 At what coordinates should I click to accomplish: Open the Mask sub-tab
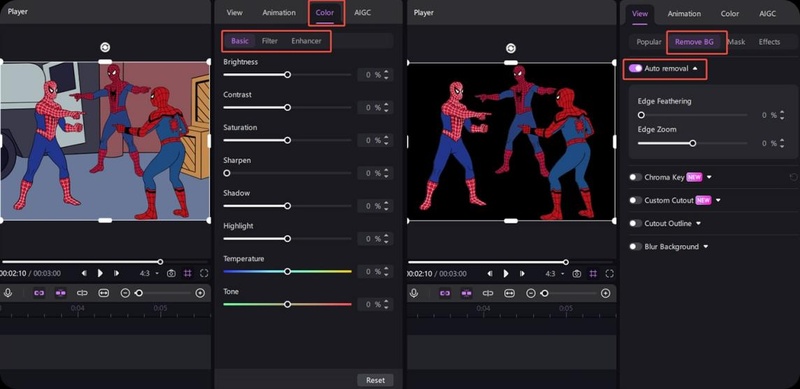coord(736,42)
